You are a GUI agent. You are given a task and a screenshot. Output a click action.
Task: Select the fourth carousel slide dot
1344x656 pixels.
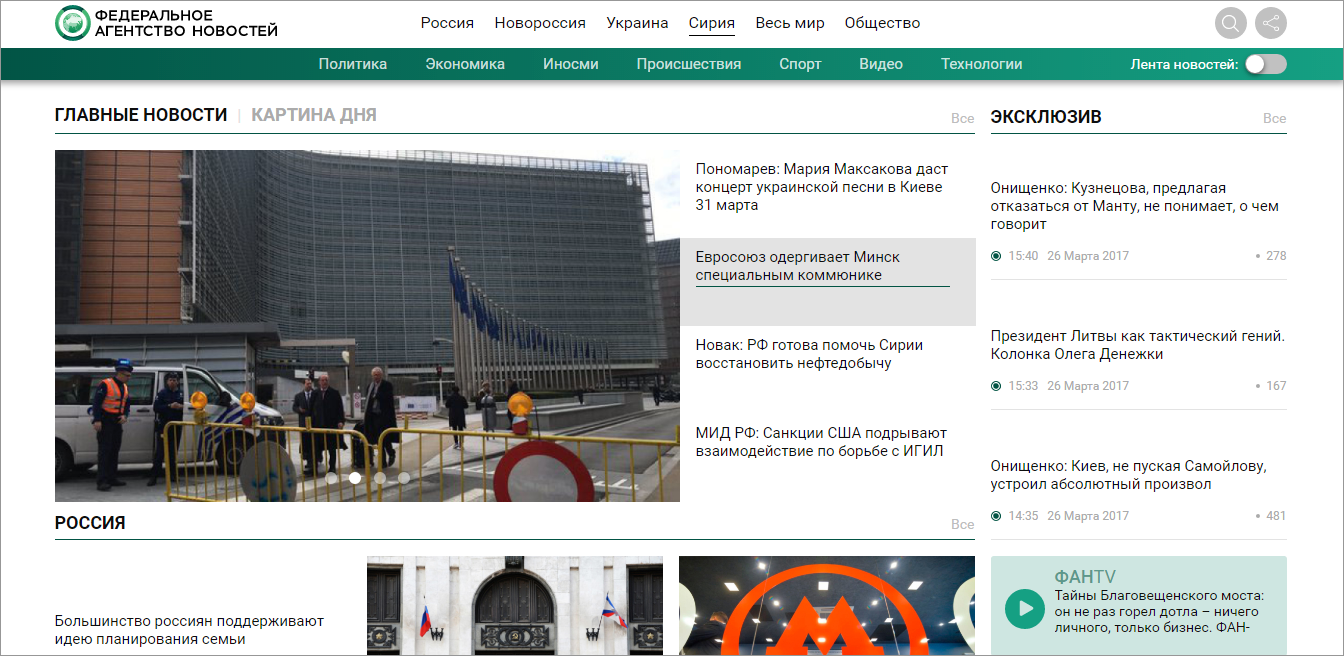[404, 478]
